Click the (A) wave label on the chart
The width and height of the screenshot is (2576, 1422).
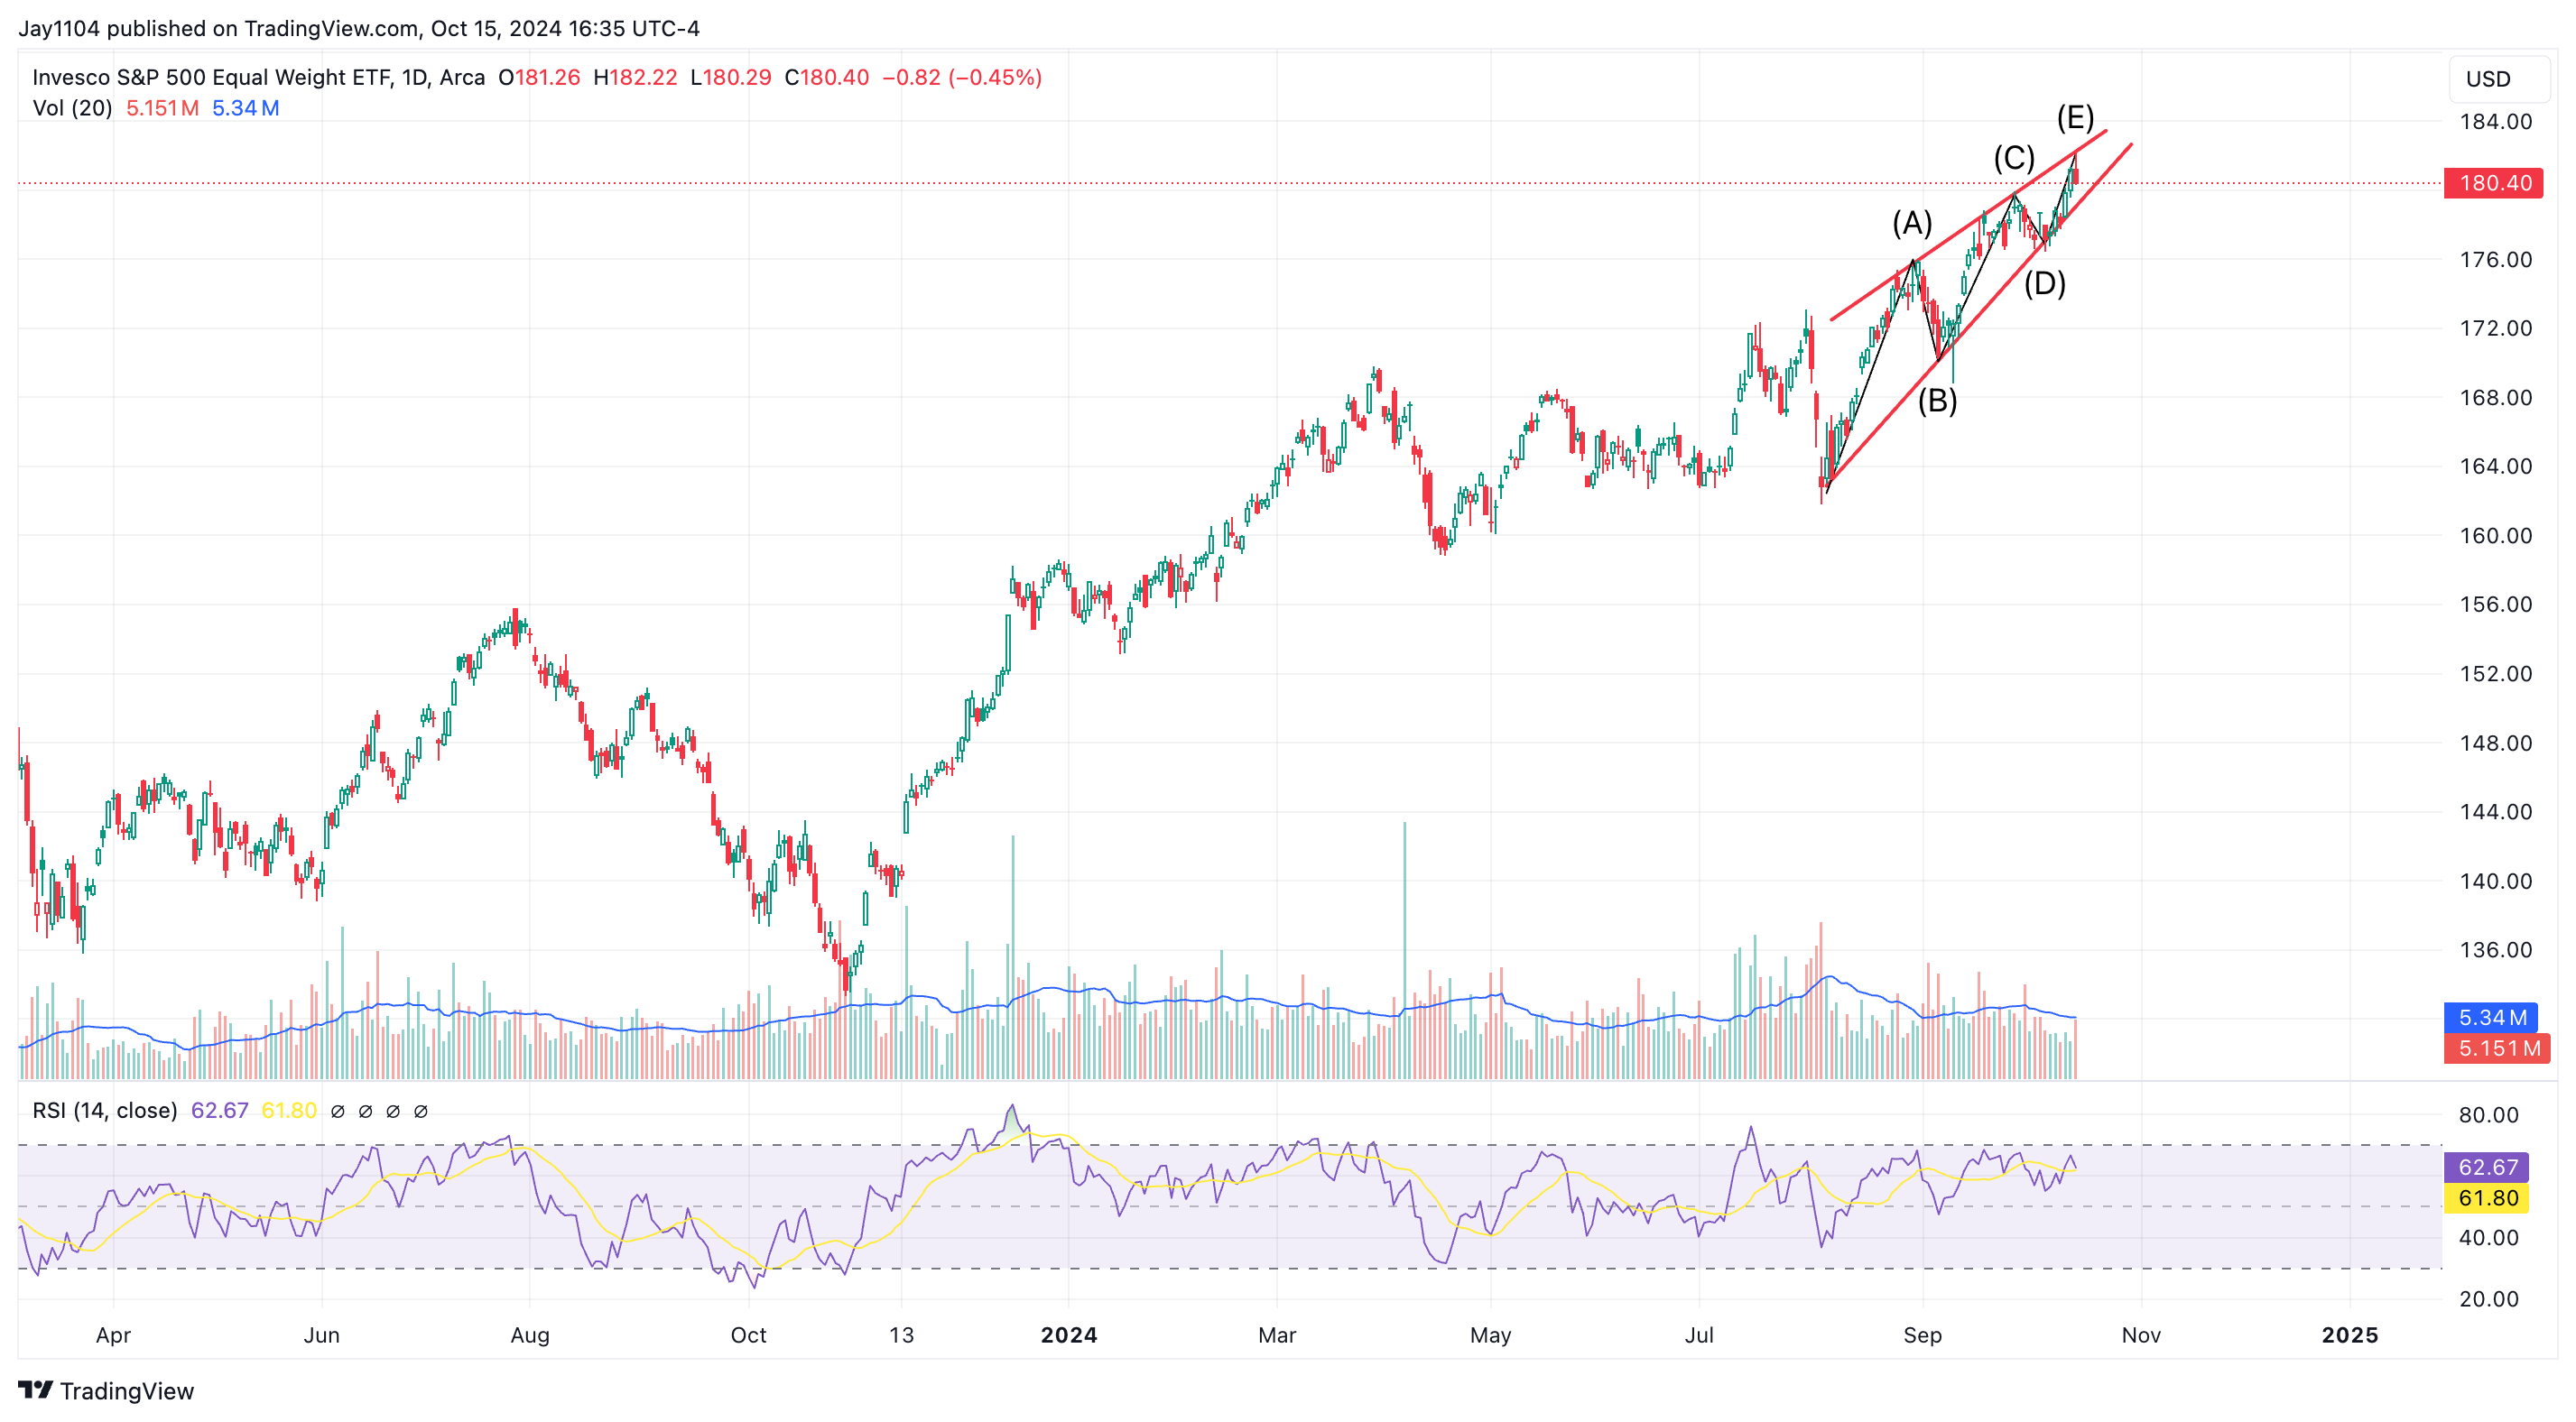[1912, 223]
